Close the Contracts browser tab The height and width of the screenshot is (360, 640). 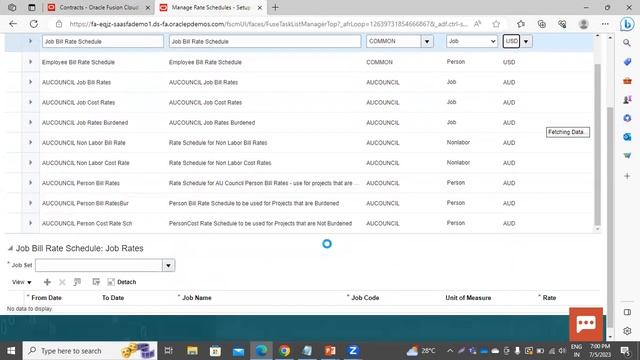tap(148, 8)
